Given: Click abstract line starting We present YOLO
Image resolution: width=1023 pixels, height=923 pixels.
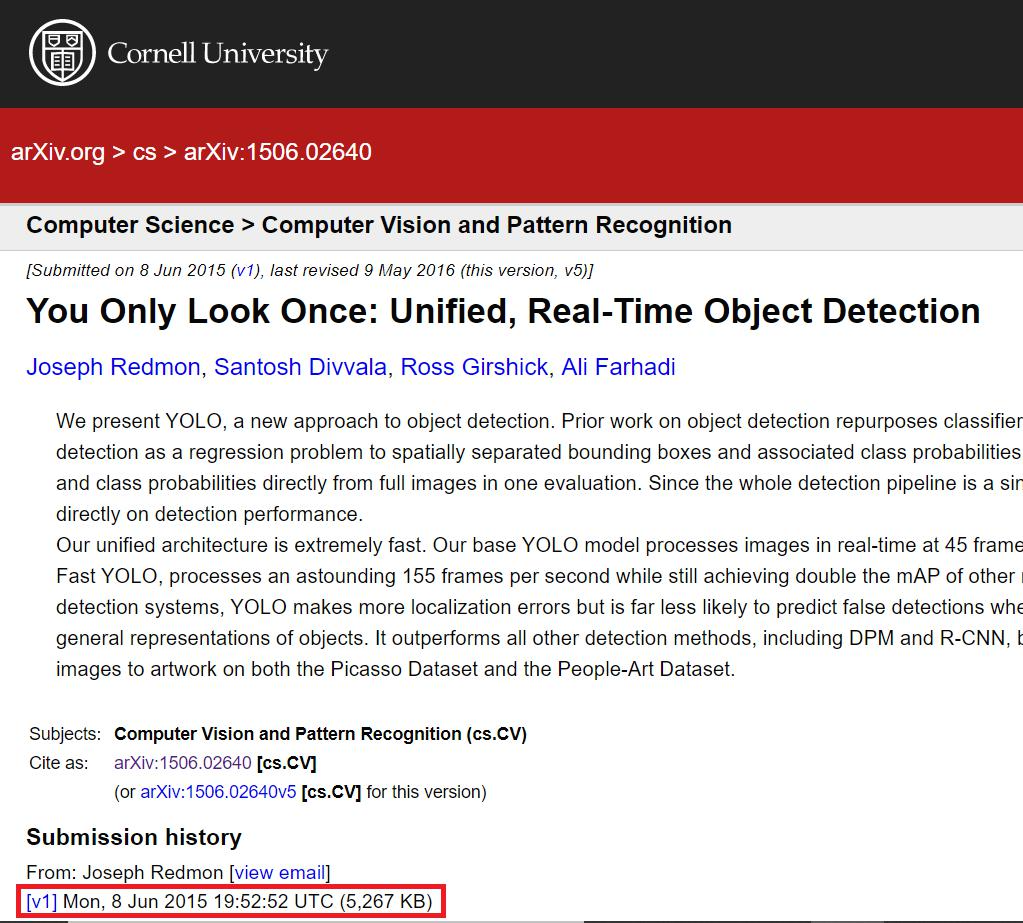Looking at the screenshot, I should [x=539, y=421].
